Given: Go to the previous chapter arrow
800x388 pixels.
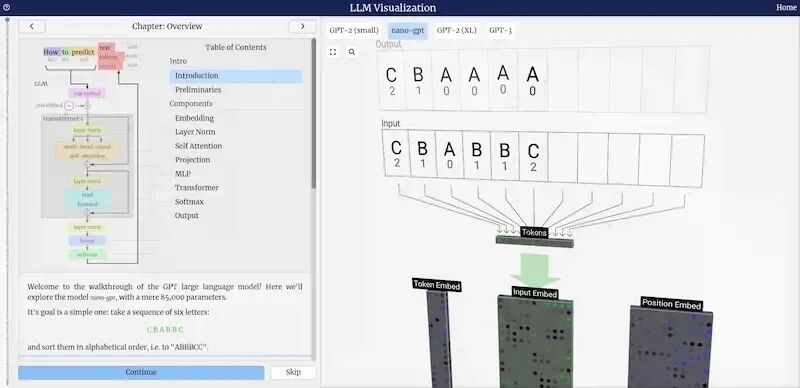Looking at the screenshot, I should pos(32,26).
